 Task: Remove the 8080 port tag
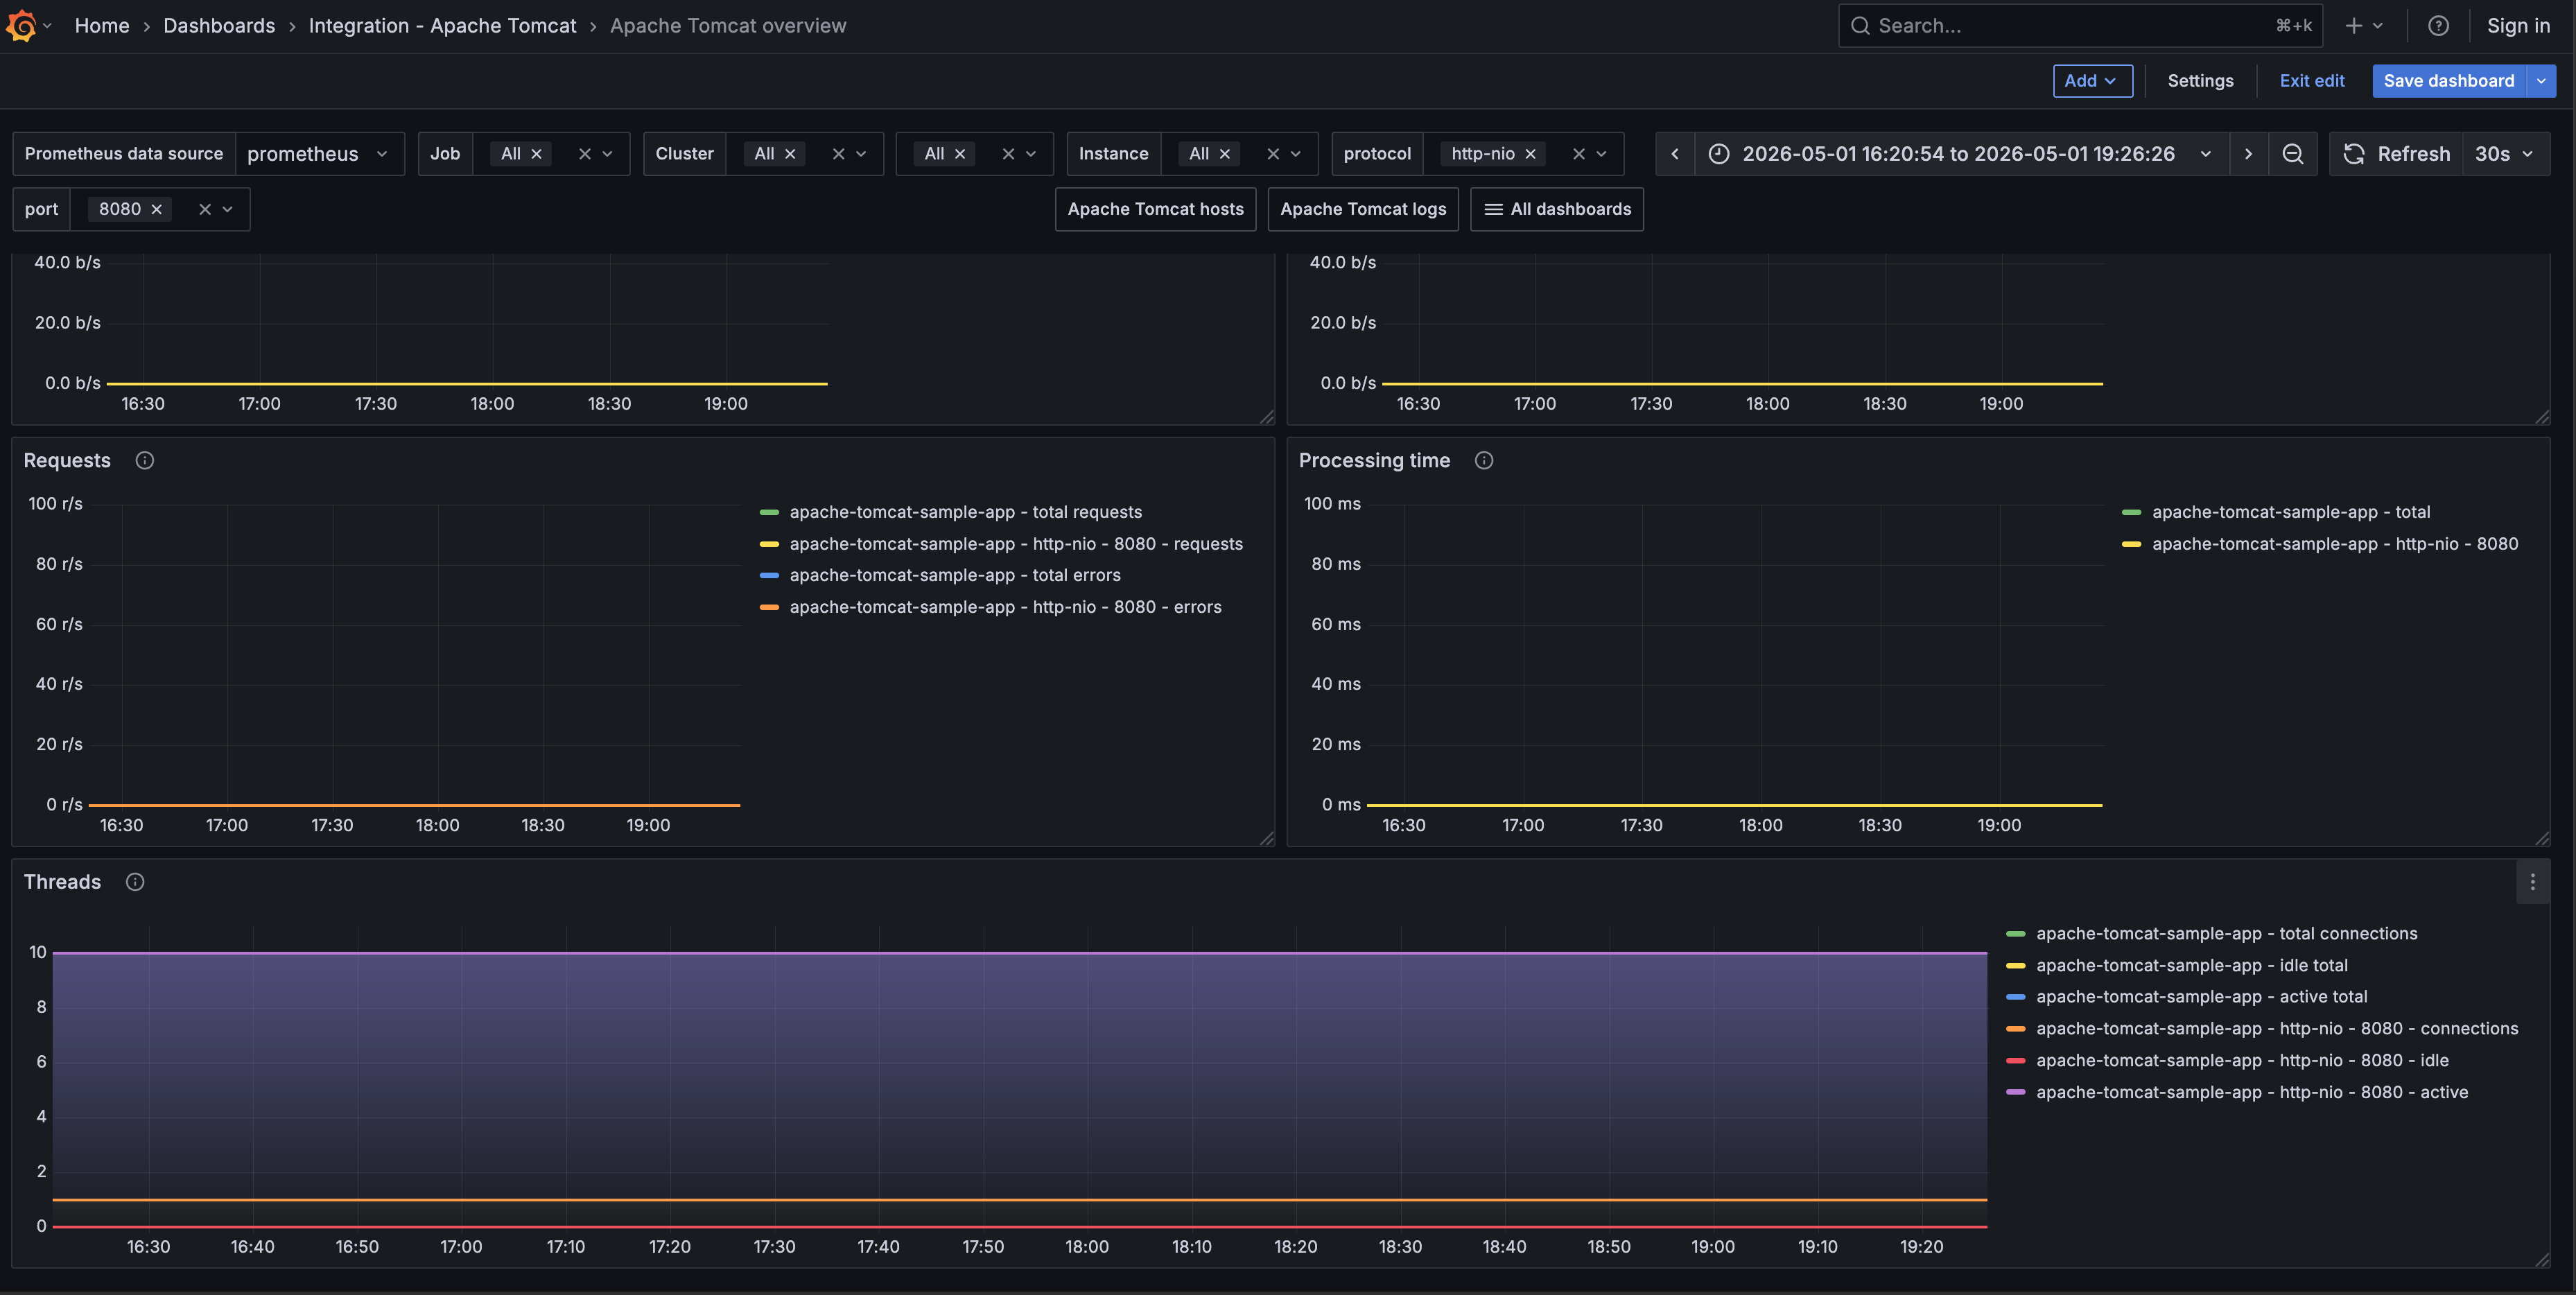156,209
